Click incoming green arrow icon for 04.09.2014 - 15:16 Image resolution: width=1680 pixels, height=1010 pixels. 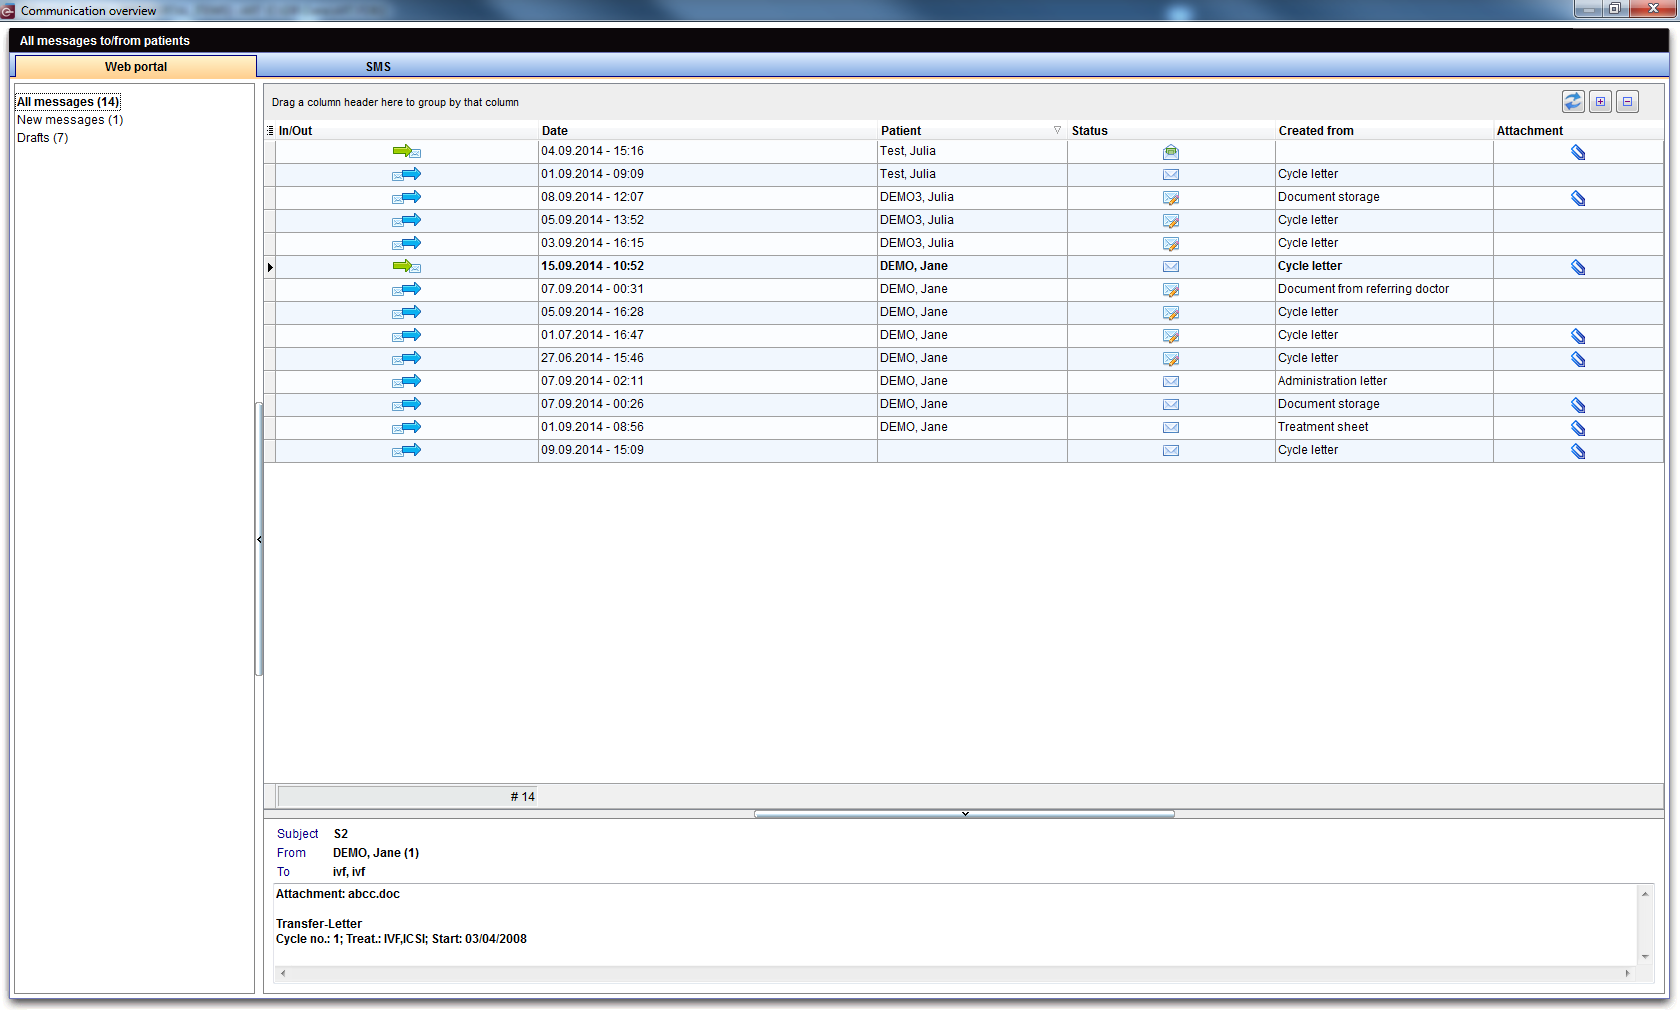(407, 151)
